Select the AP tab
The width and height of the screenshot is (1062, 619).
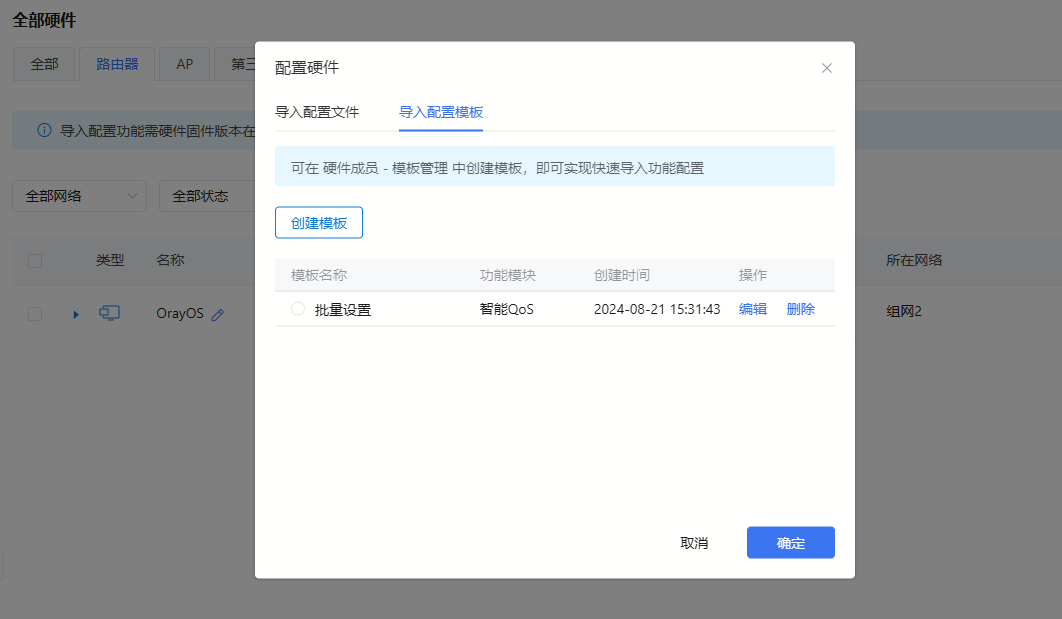[184, 64]
